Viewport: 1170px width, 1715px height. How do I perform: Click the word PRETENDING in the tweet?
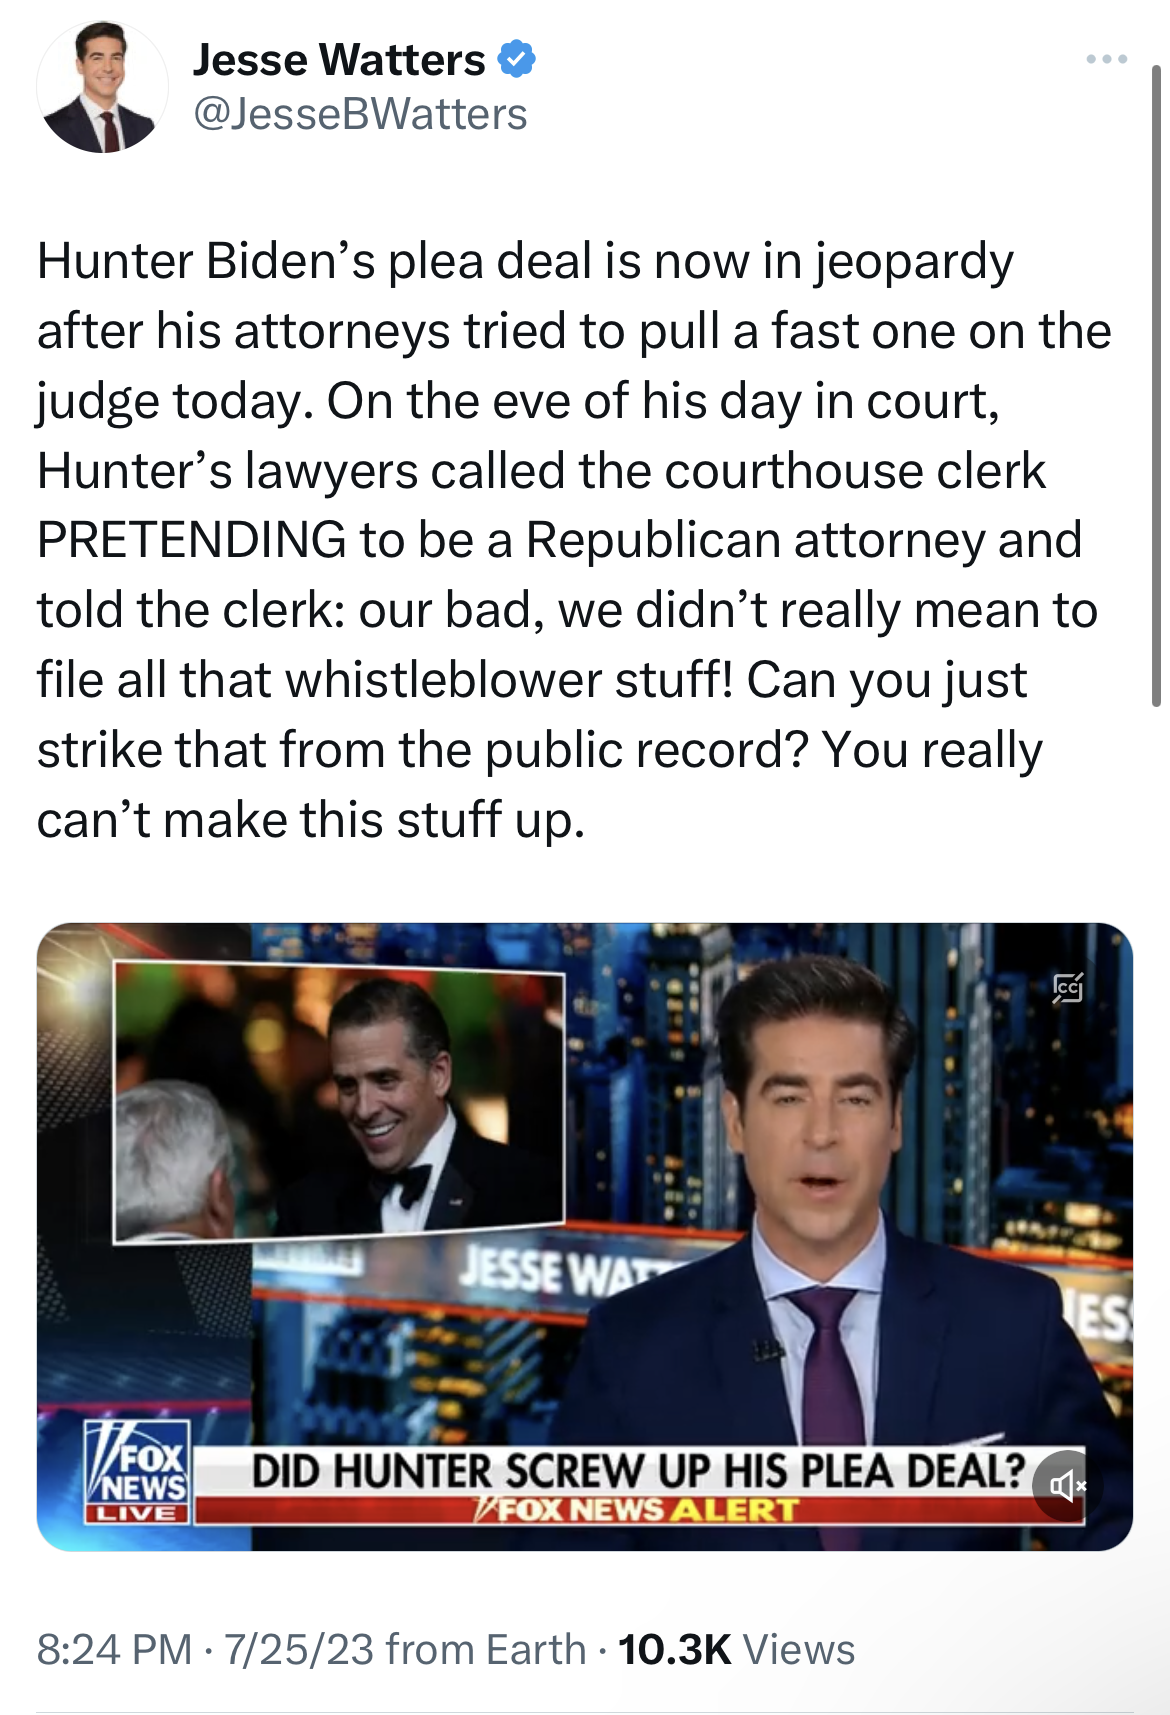coord(192,540)
